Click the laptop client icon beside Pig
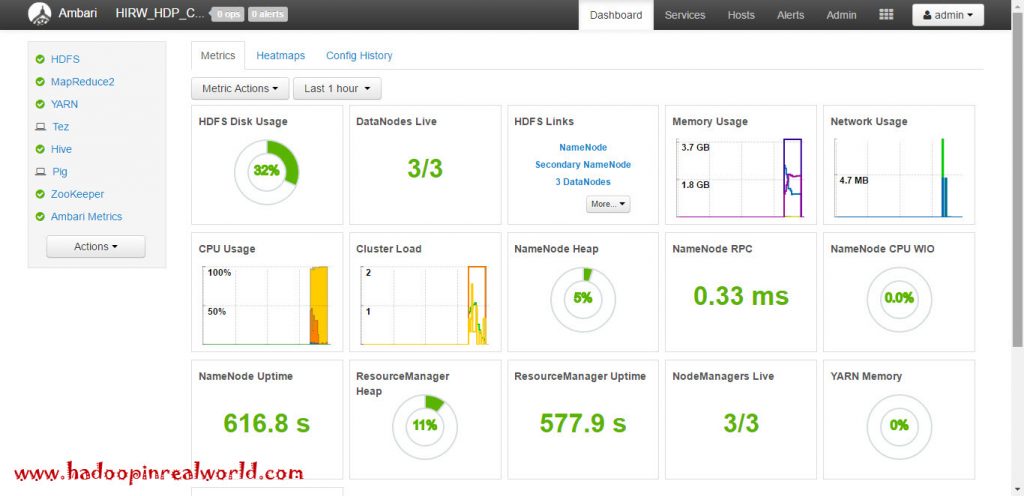This screenshot has height=496, width=1024. pyautogui.click(x=40, y=172)
